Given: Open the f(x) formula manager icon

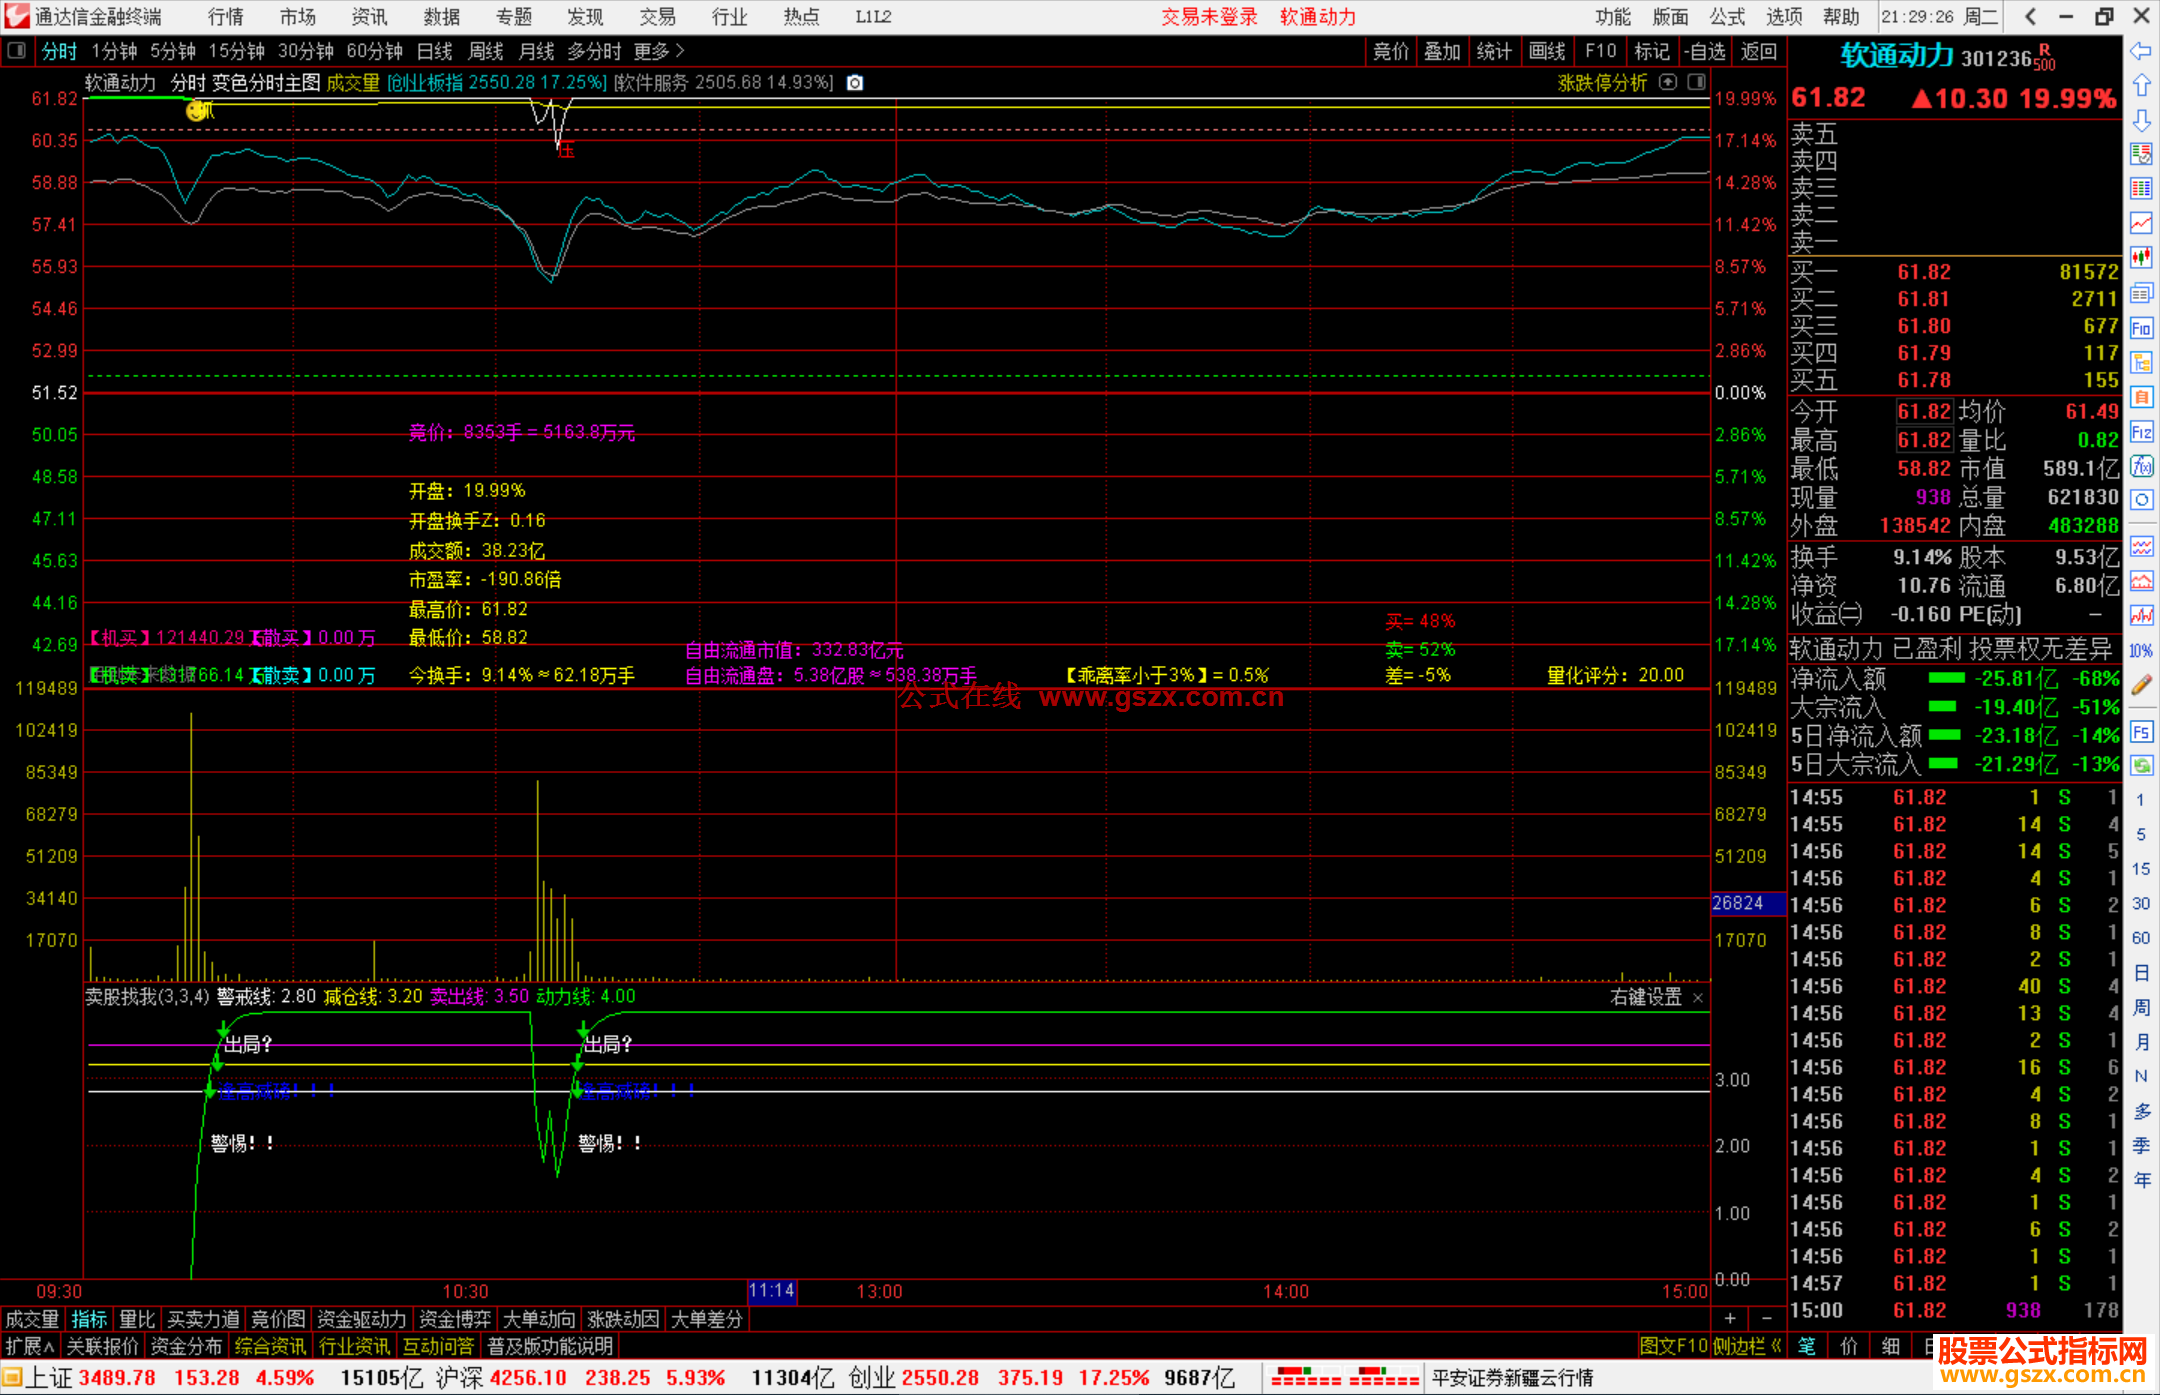Looking at the screenshot, I should pyautogui.click(x=2141, y=466).
